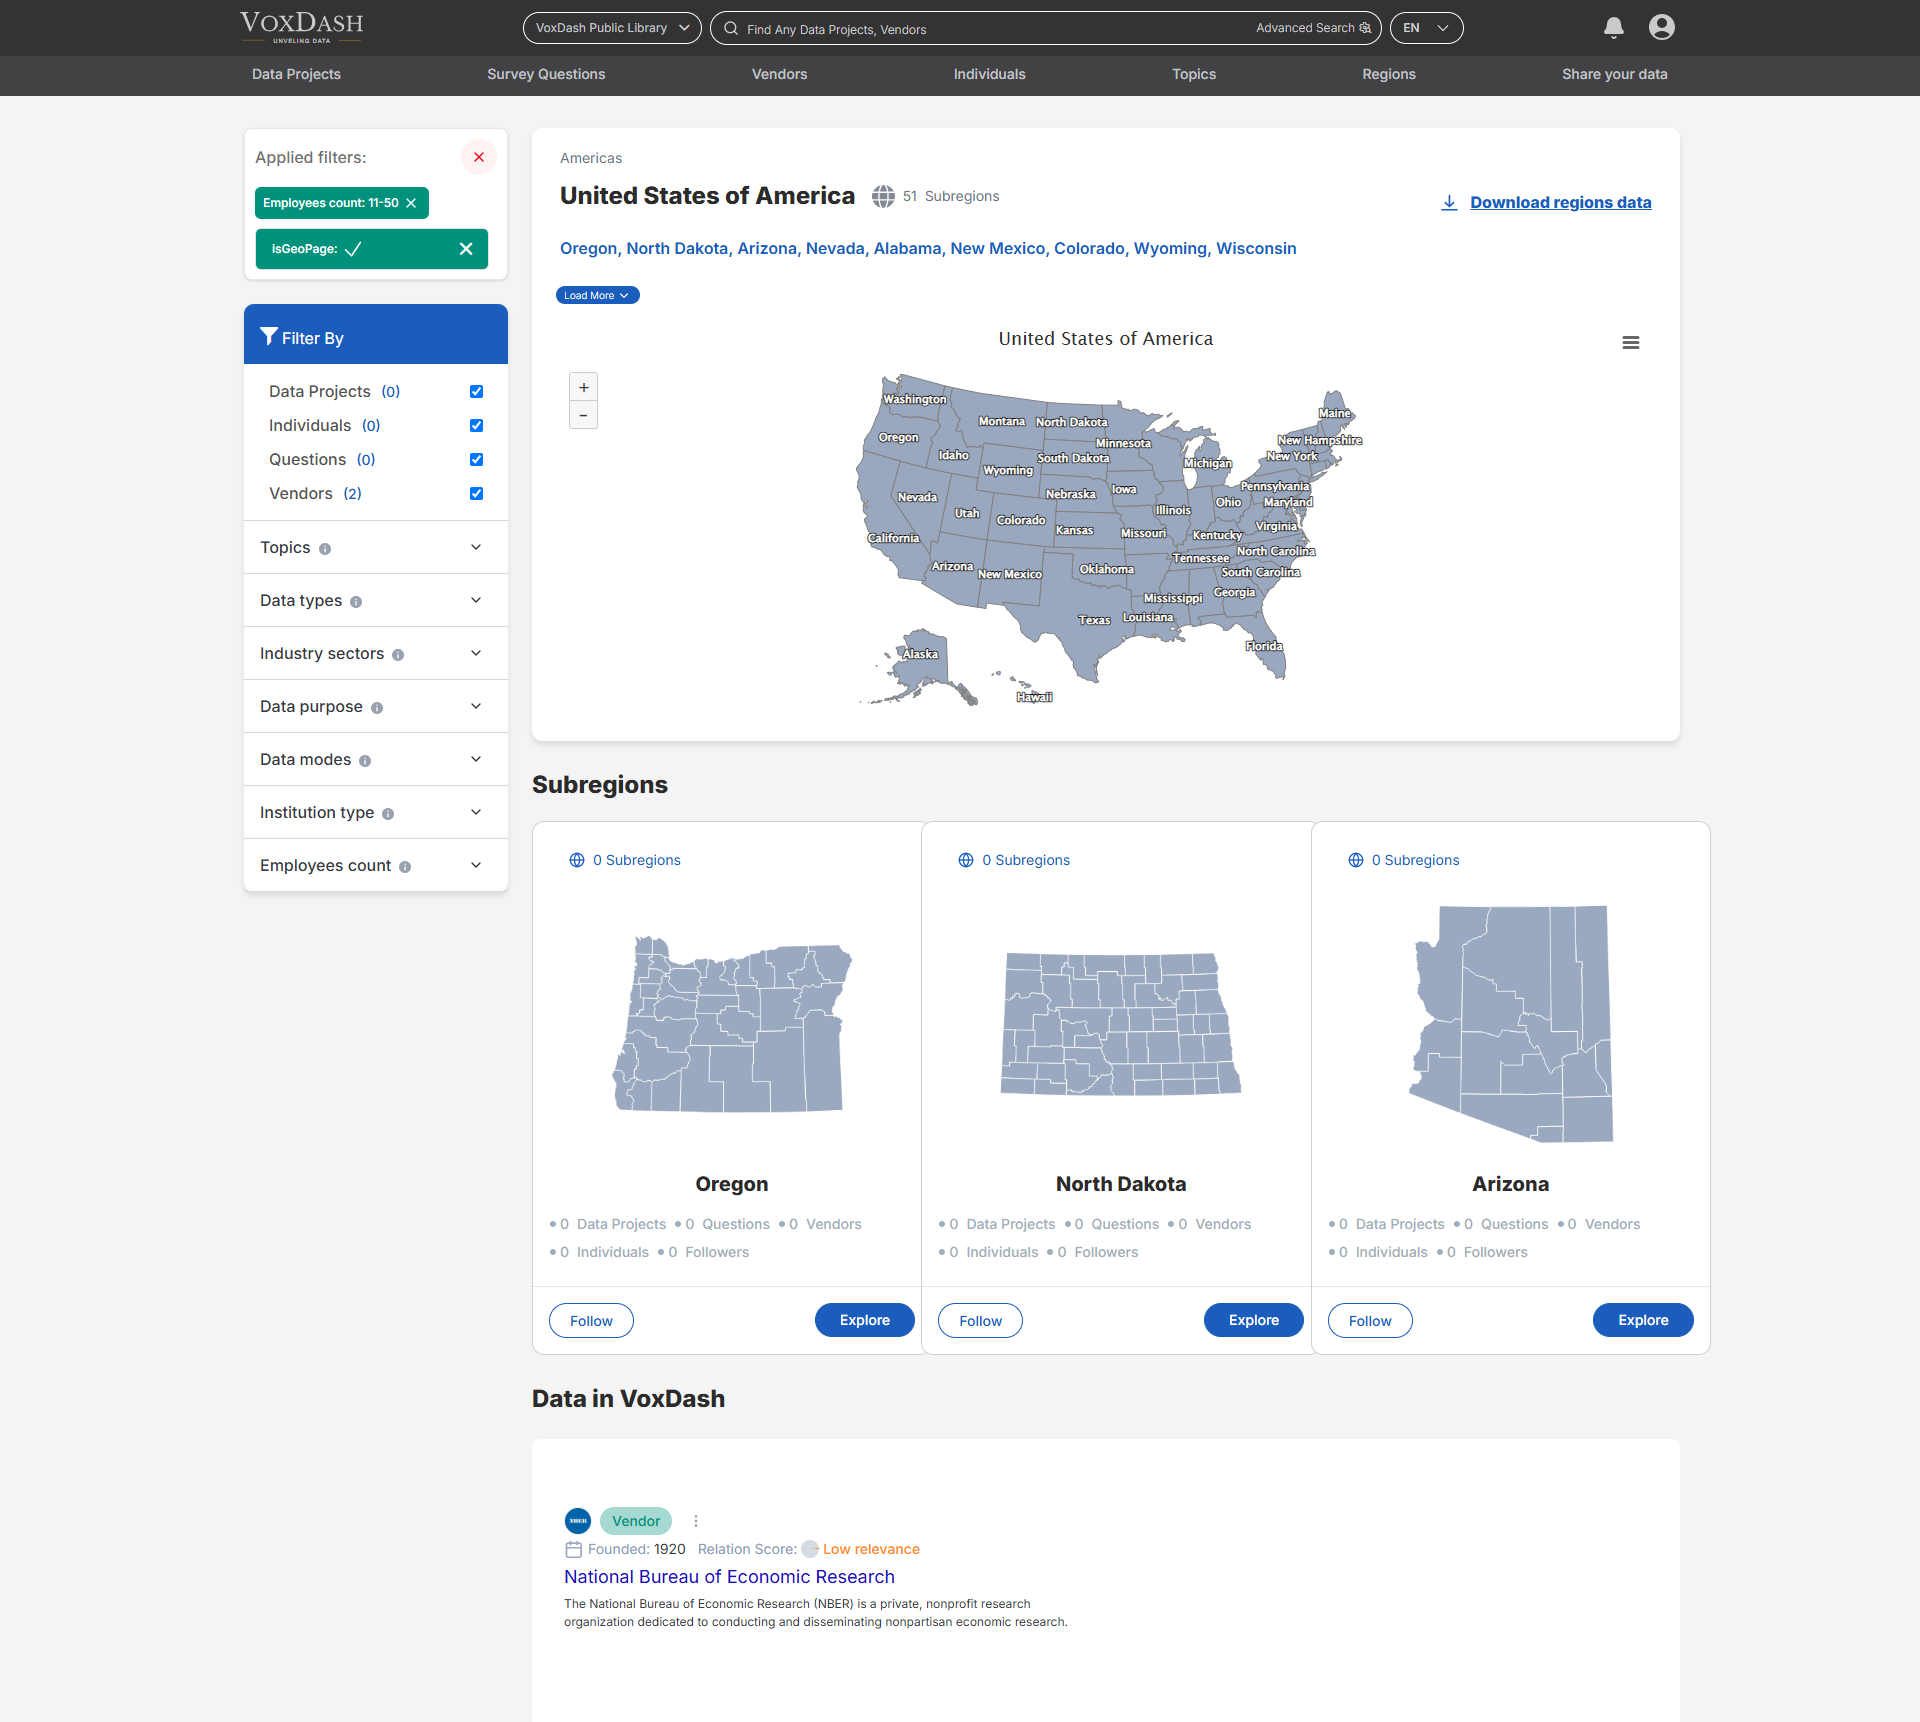
Task: Click Topics filter info icon
Action: coord(325,549)
